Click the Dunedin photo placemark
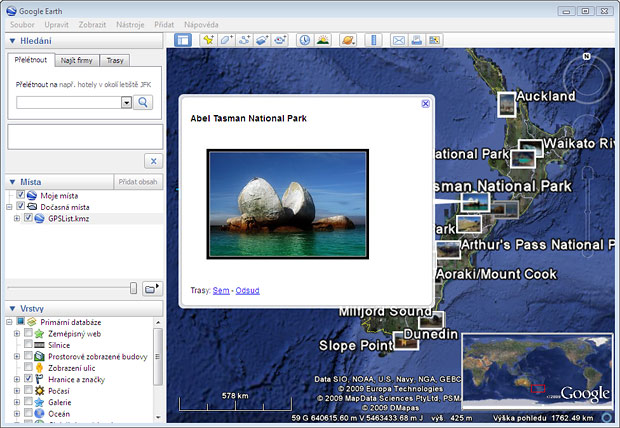The image size is (620, 428). pos(431,320)
